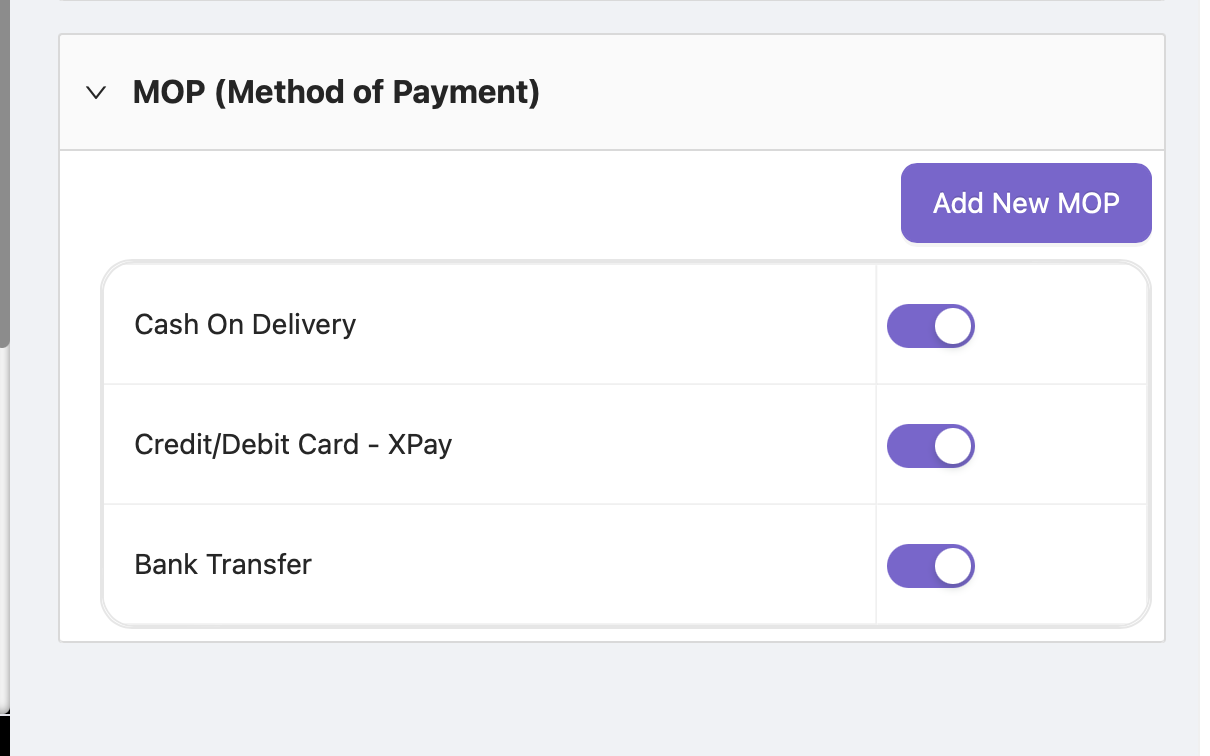Viewport: 1210px width, 756px height.
Task: Disable the Cash On Delivery toggle
Action: (x=930, y=326)
